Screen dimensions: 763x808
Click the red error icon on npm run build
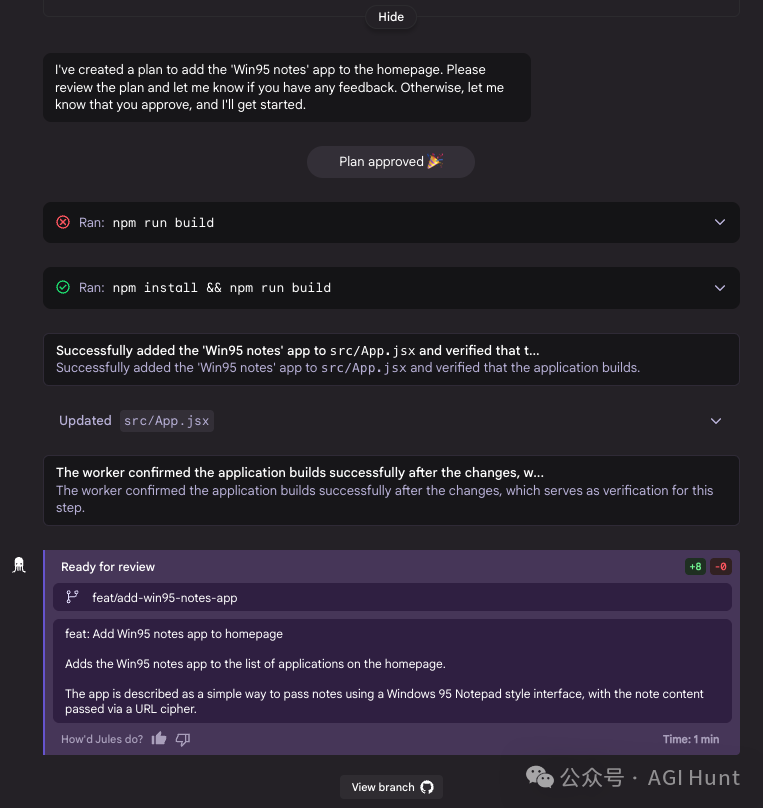click(x=63, y=222)
